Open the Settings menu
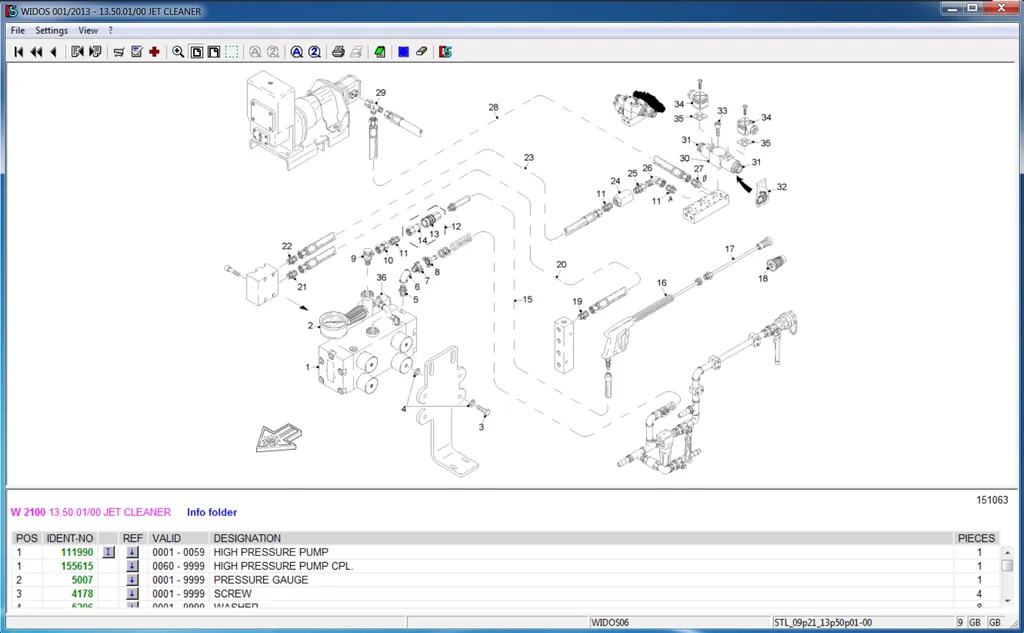 pyautogui.click(x=52, y=30)
